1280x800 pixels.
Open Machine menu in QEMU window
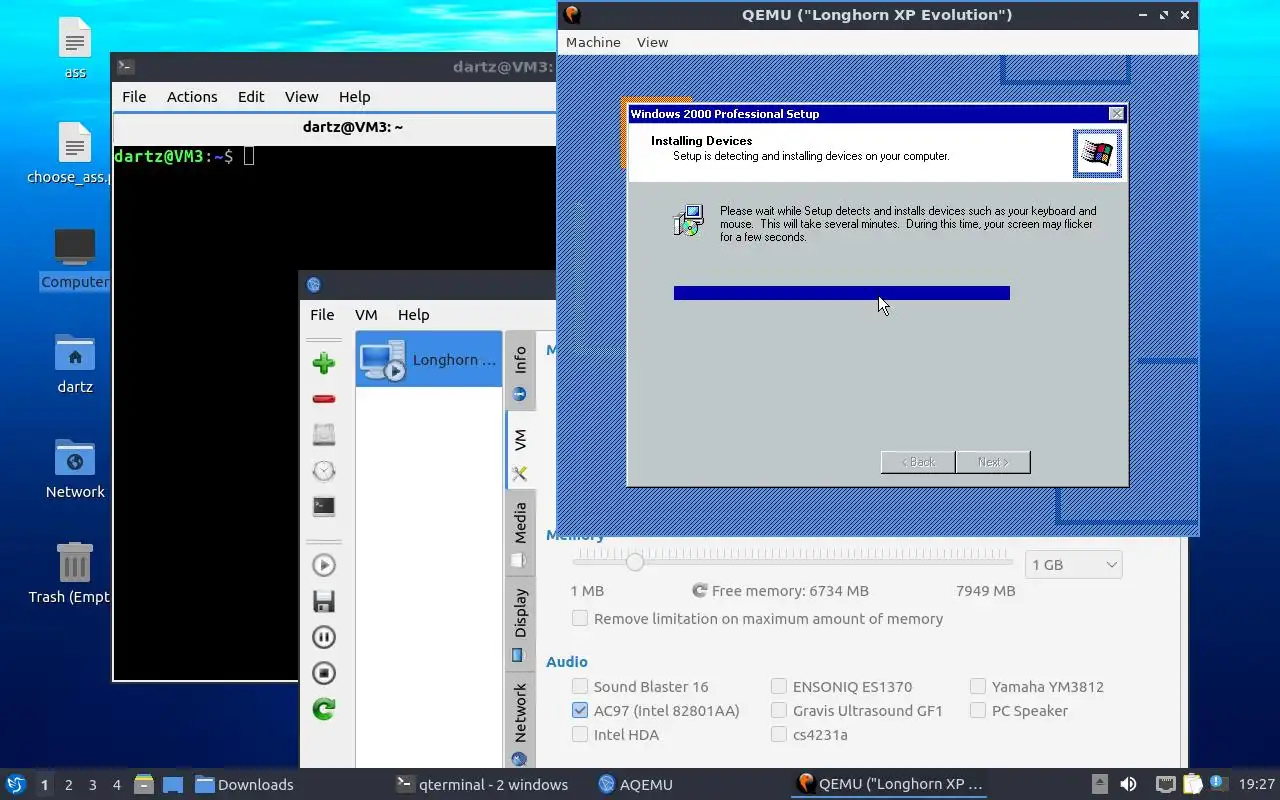coord(593,42)
